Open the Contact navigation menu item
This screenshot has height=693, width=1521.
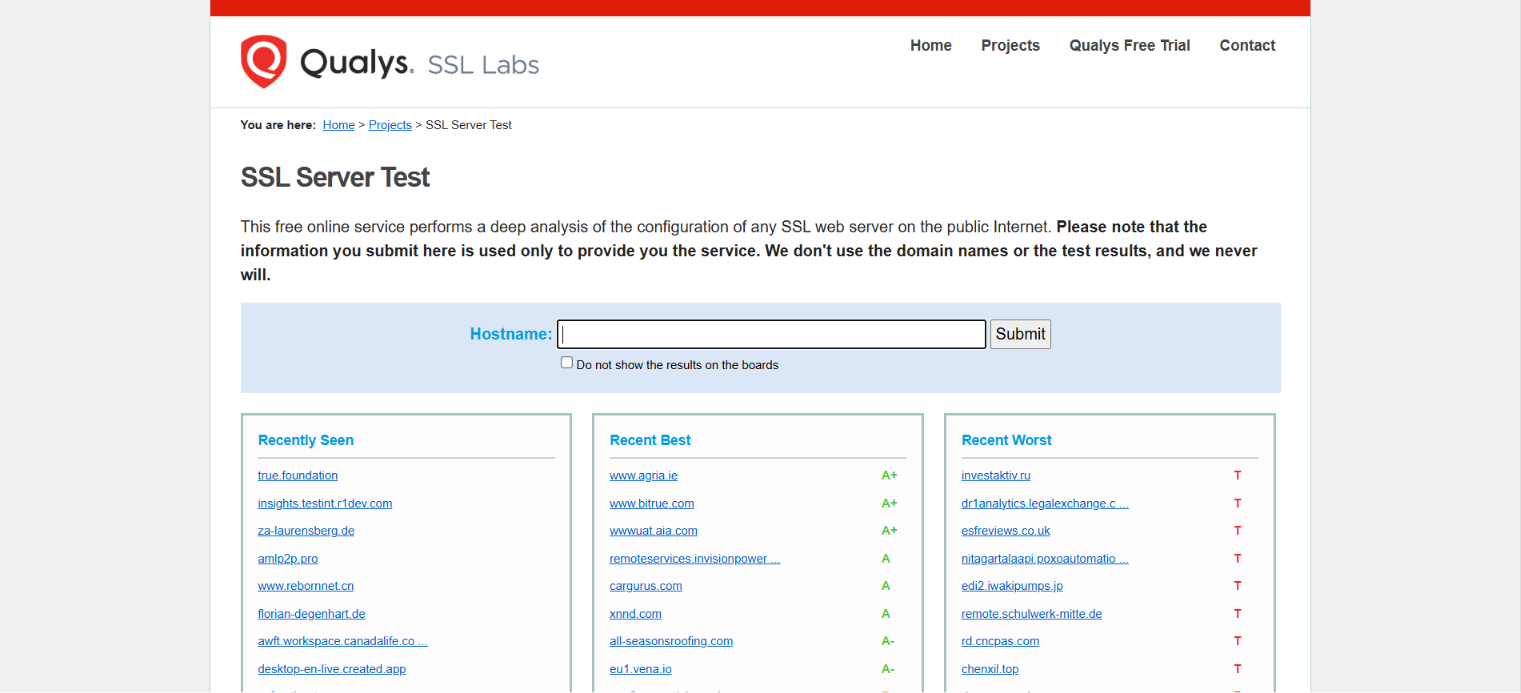coord(1247,45)
